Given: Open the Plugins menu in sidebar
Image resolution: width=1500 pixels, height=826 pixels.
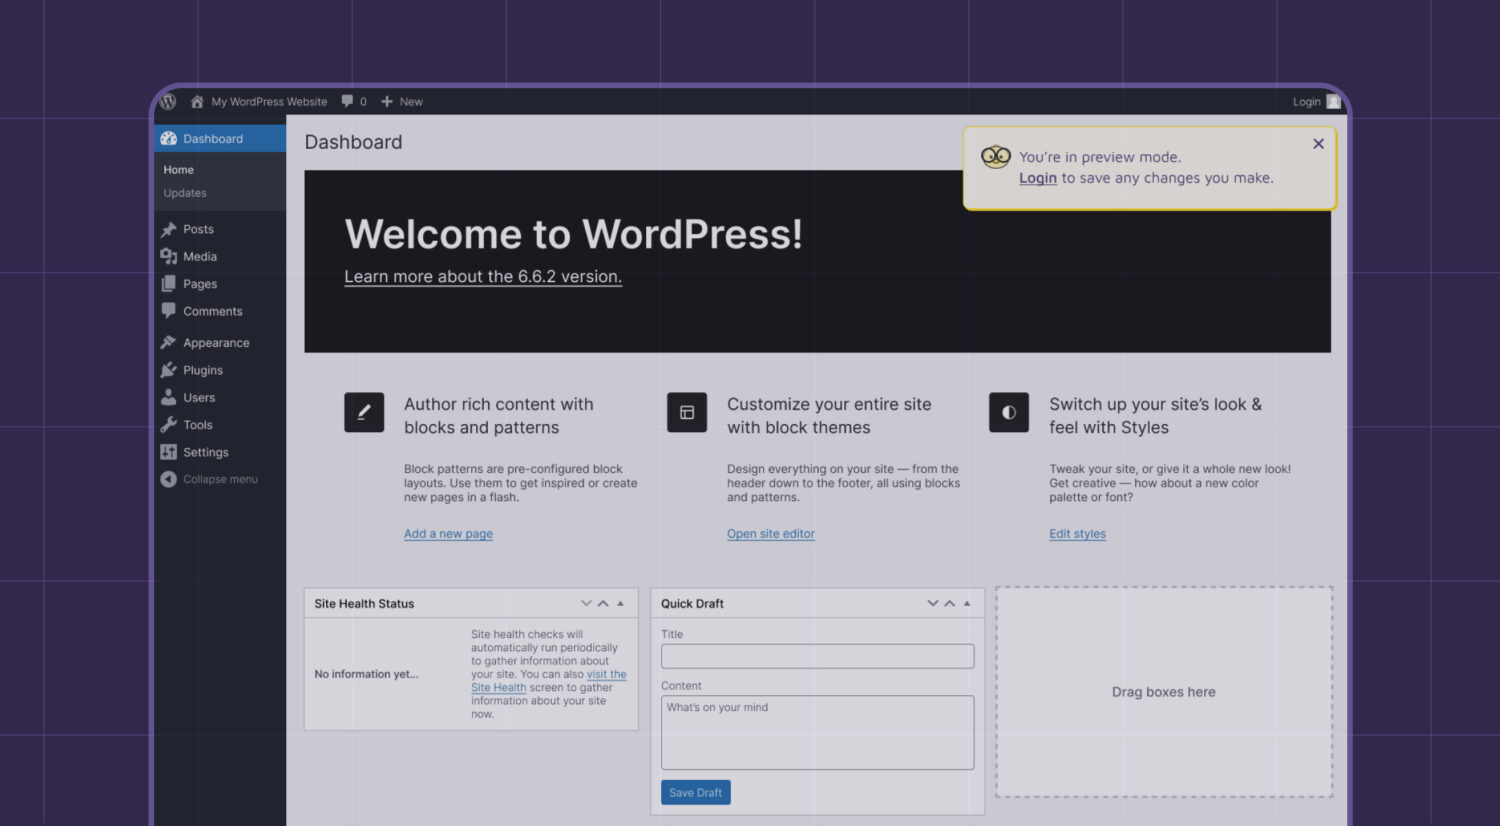Looking at the screenshot, I should point(202,370).
